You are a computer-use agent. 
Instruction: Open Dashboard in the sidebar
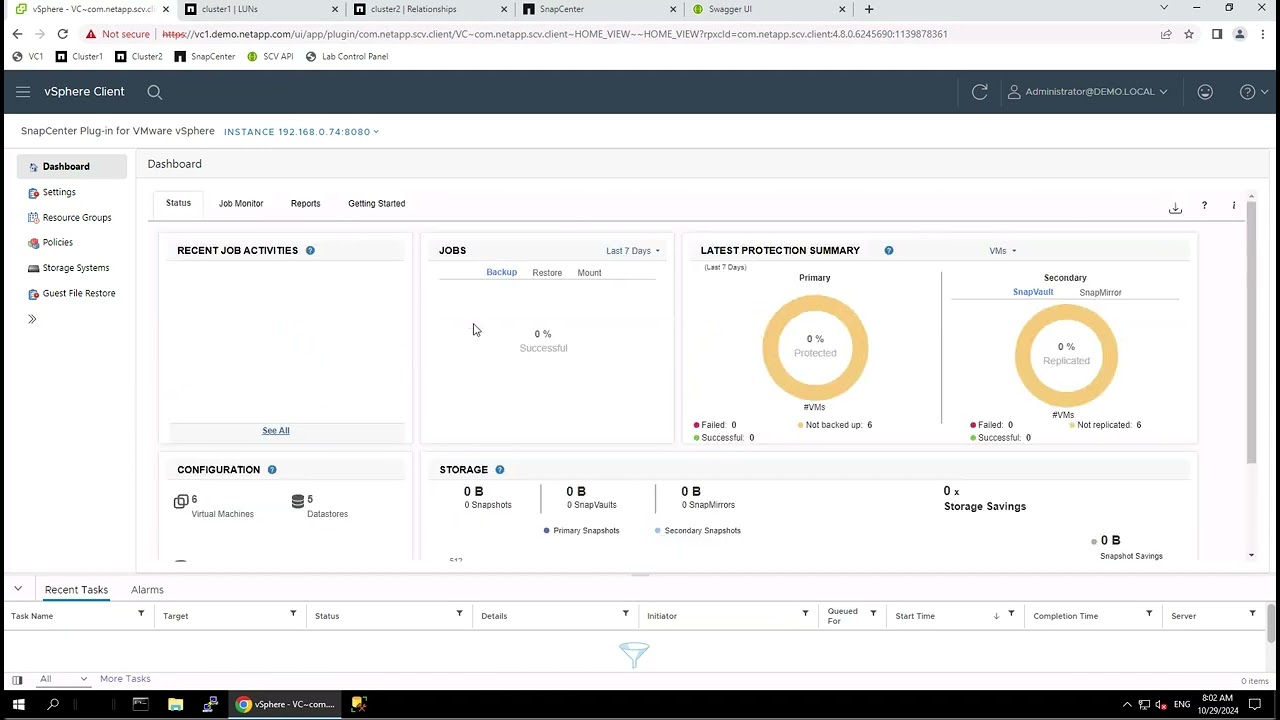[x=72, y=167]
